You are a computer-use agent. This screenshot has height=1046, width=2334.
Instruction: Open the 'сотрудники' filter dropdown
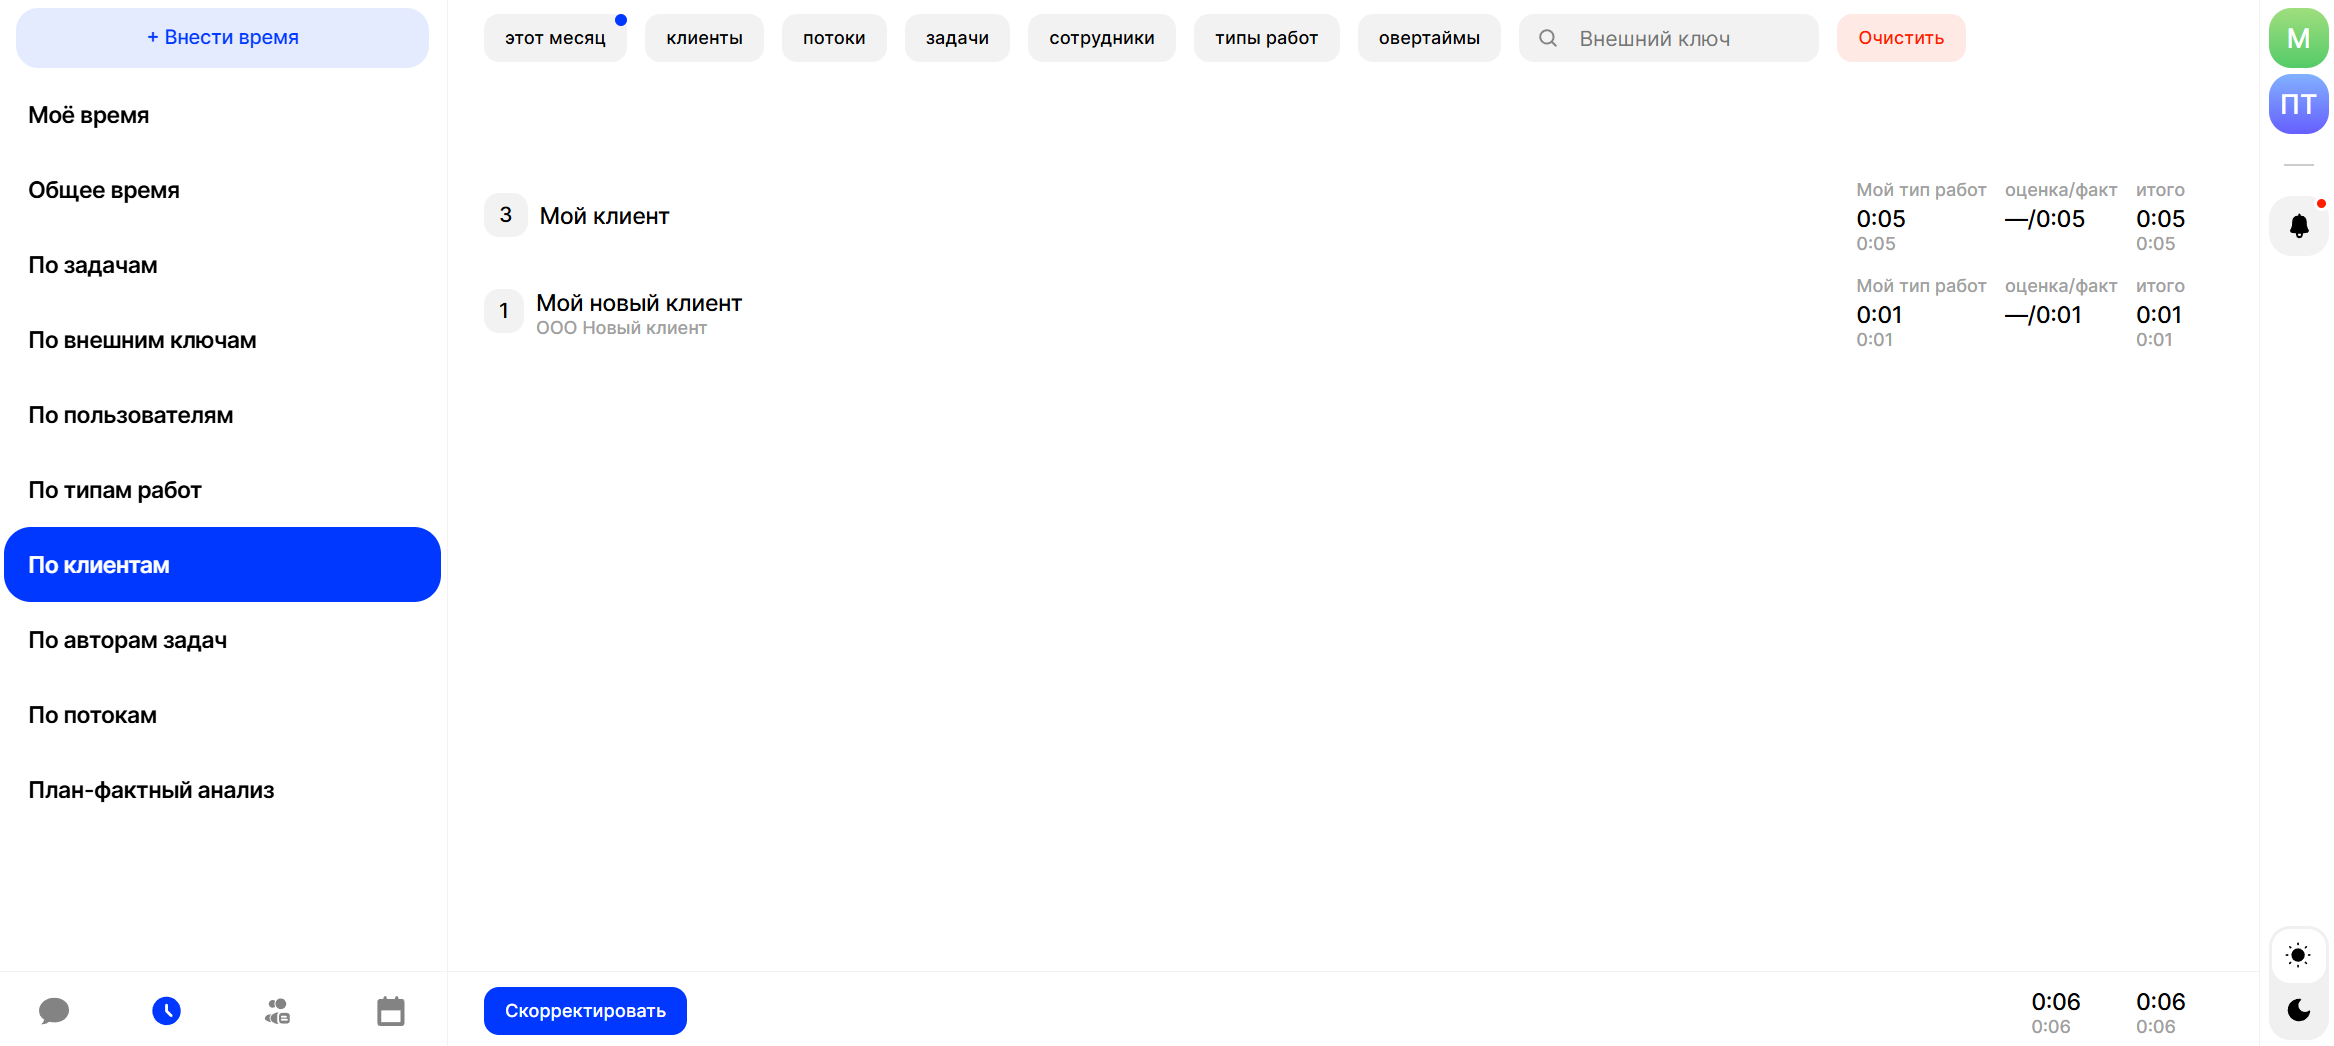coord(1101,38)
